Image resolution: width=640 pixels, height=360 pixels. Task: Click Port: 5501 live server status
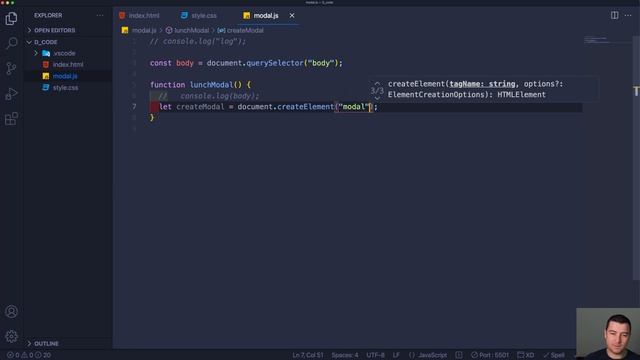point(490,355)
